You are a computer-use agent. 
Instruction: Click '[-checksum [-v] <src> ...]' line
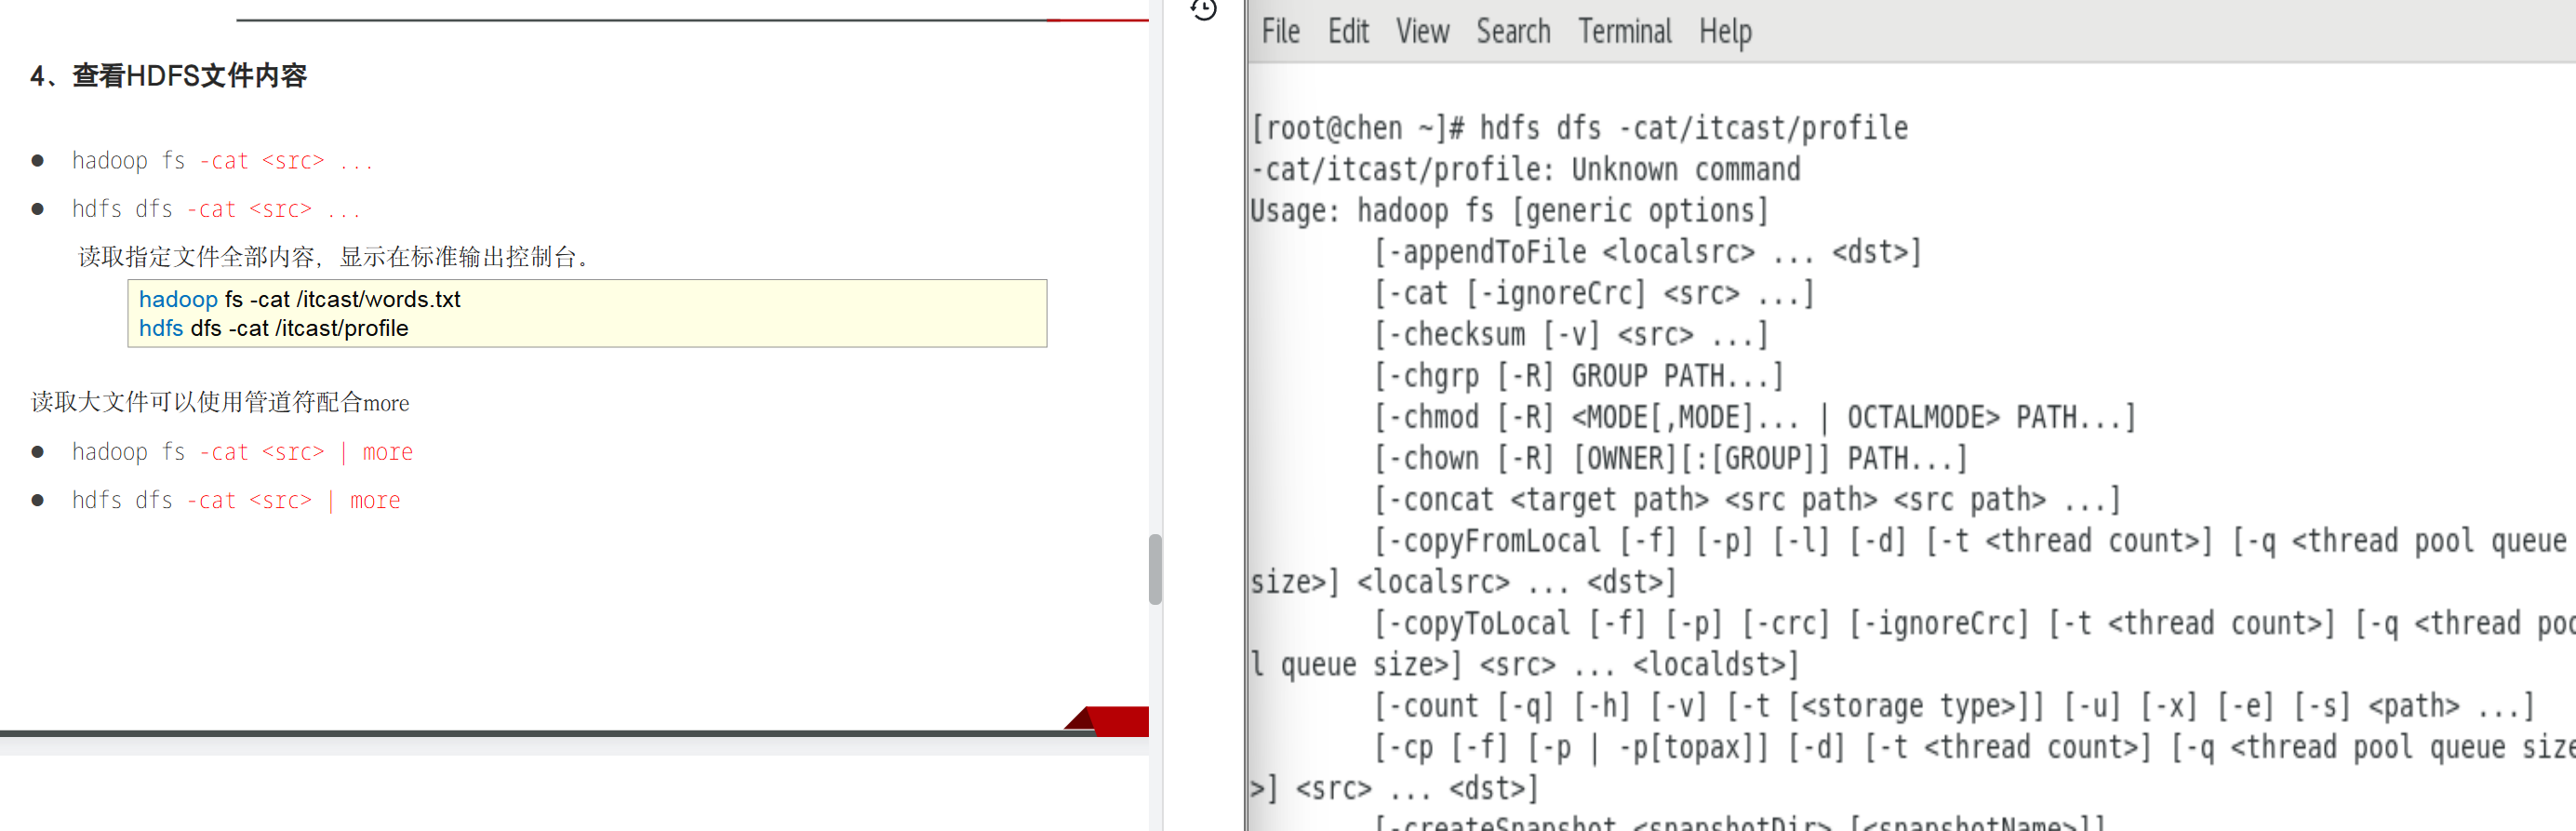1571,335
